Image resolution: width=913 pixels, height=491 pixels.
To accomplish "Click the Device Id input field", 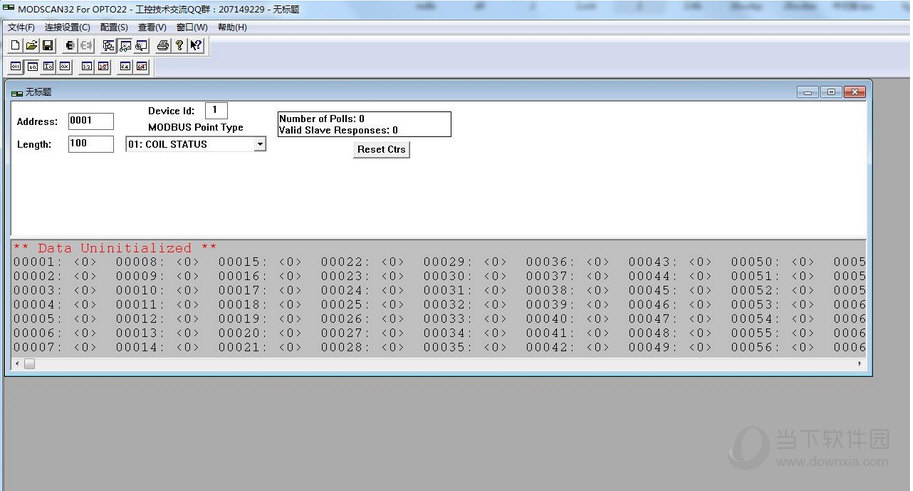I will tap(216, 110).
